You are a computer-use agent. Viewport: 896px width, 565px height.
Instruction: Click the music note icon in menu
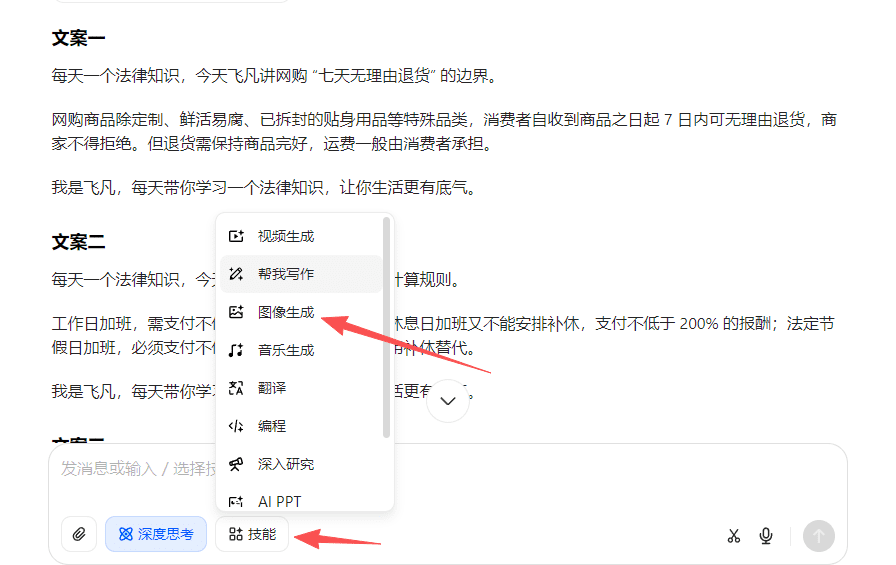[236, 350]
